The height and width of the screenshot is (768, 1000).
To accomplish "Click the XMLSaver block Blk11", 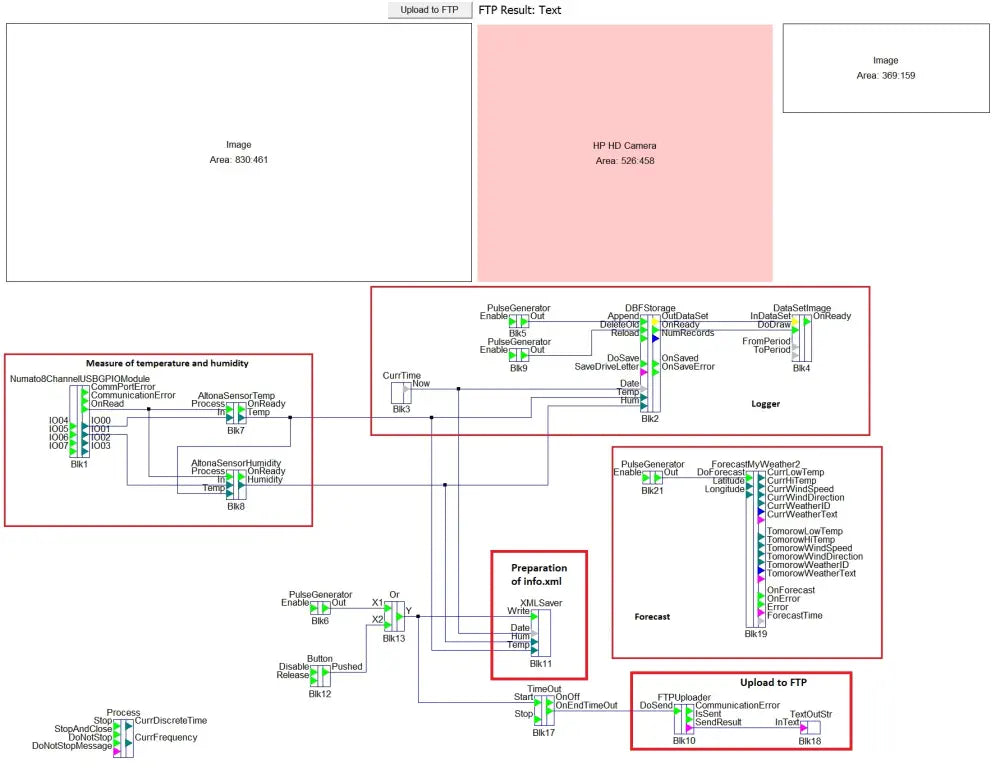I will (x=540, y=634).
